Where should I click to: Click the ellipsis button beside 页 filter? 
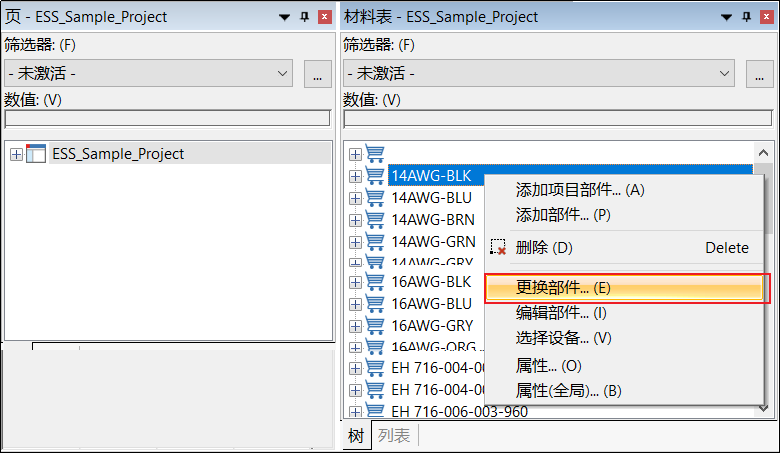tap(317, 74)
